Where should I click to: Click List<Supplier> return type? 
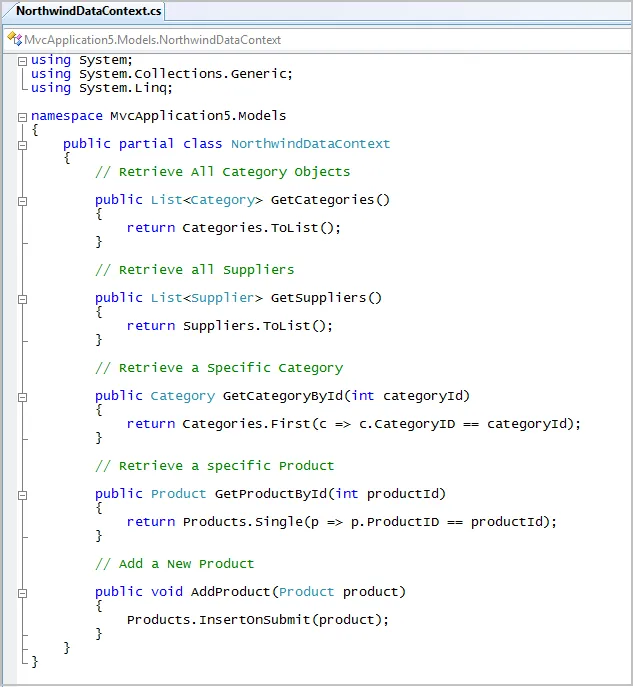point(206,298)
